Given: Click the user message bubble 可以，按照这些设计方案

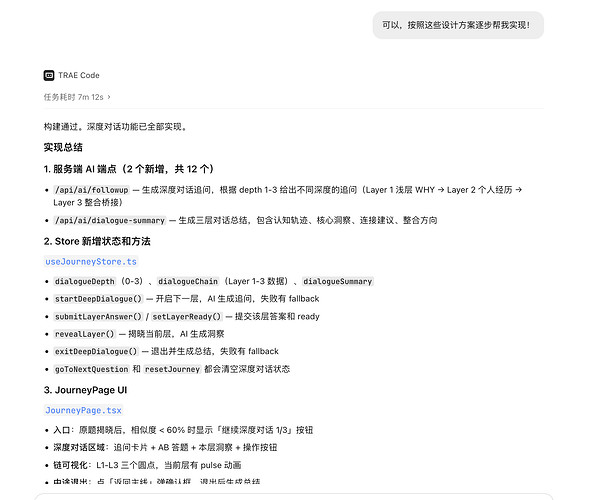Looking at the screenshot, I should [458, 25].
